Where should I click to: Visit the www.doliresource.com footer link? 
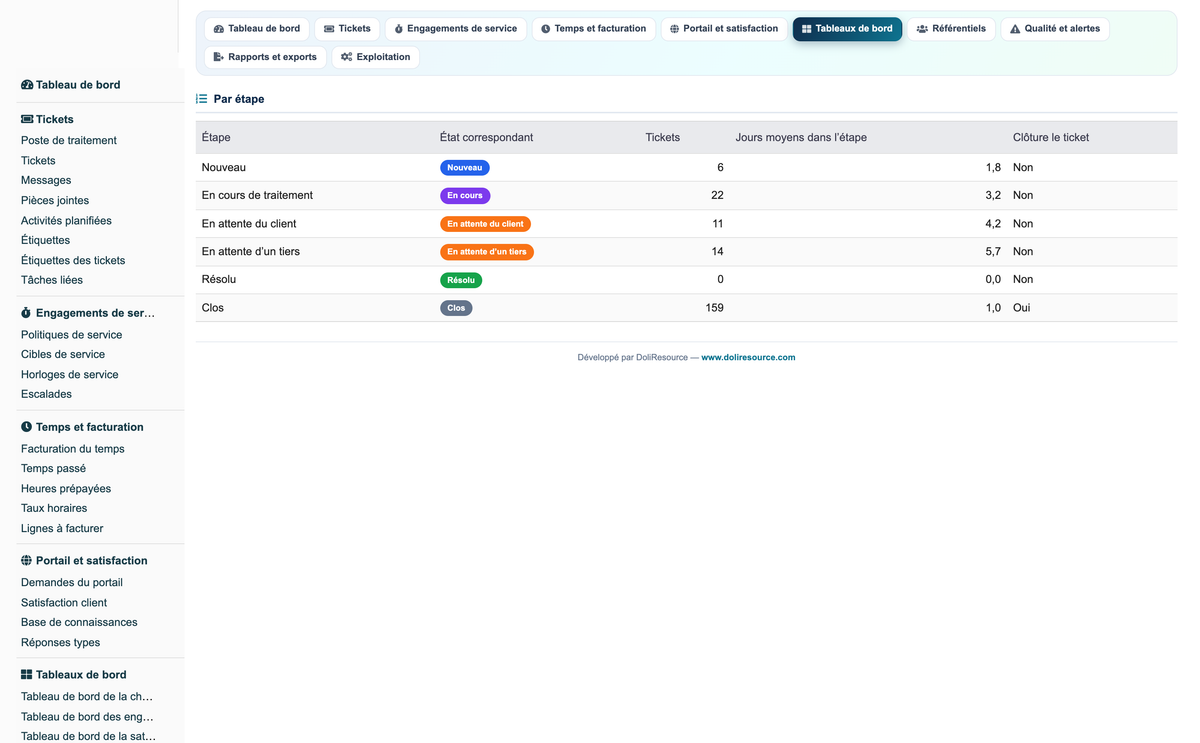[x=748, y=357]
